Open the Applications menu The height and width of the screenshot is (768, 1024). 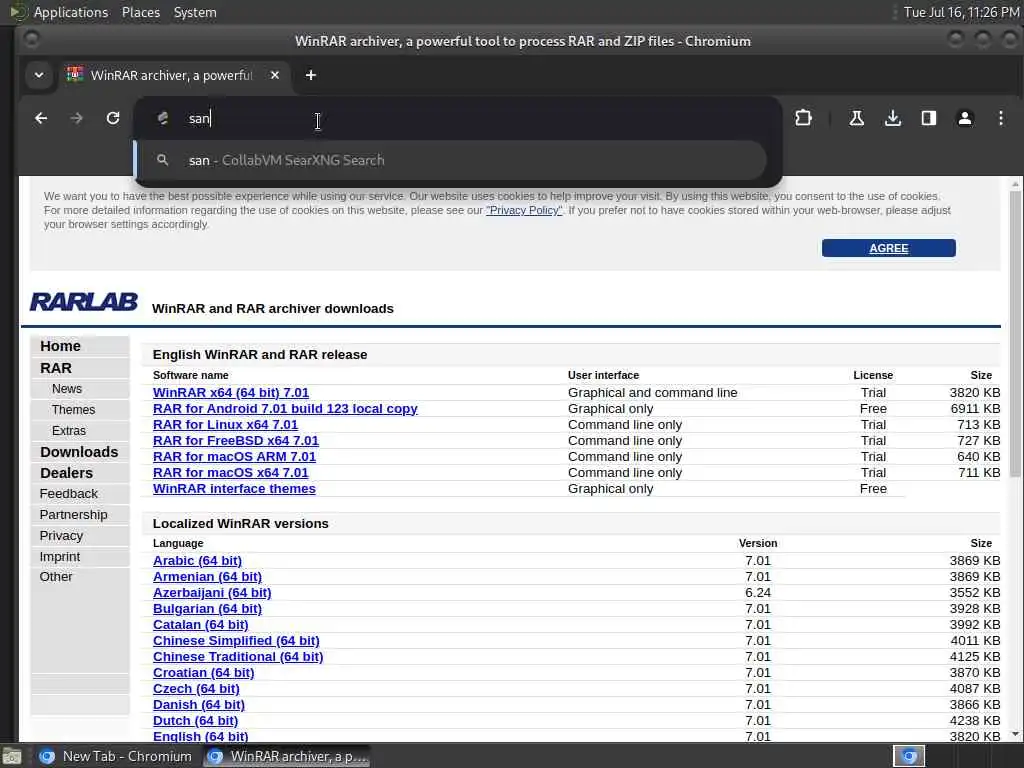pos(71,12)
